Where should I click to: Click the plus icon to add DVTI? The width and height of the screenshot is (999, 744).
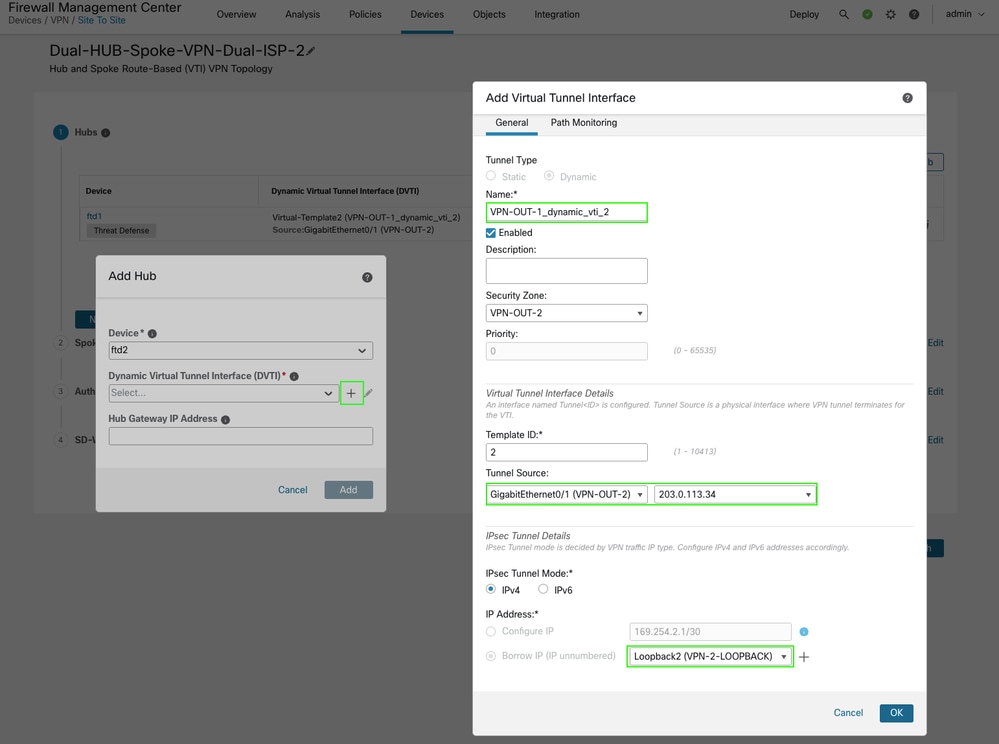[351, 393]
